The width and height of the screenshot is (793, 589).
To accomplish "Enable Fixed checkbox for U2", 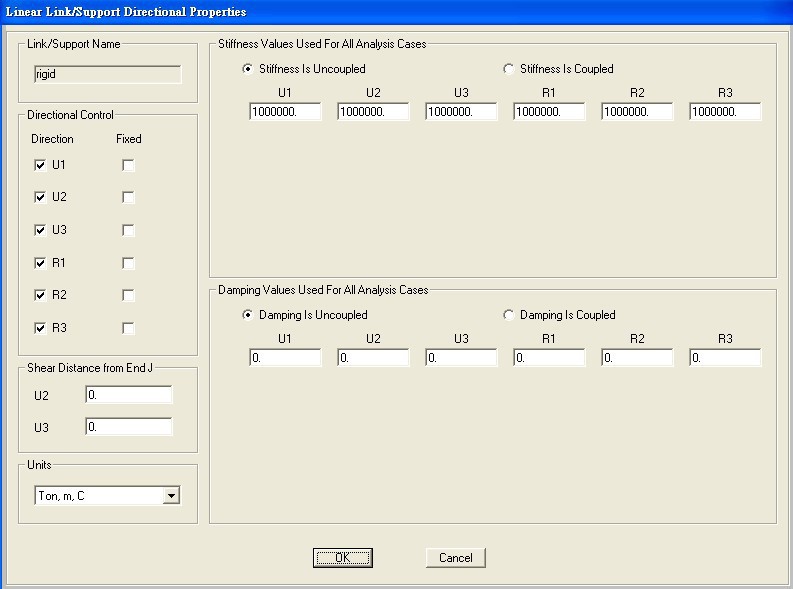I will [128, 197].
